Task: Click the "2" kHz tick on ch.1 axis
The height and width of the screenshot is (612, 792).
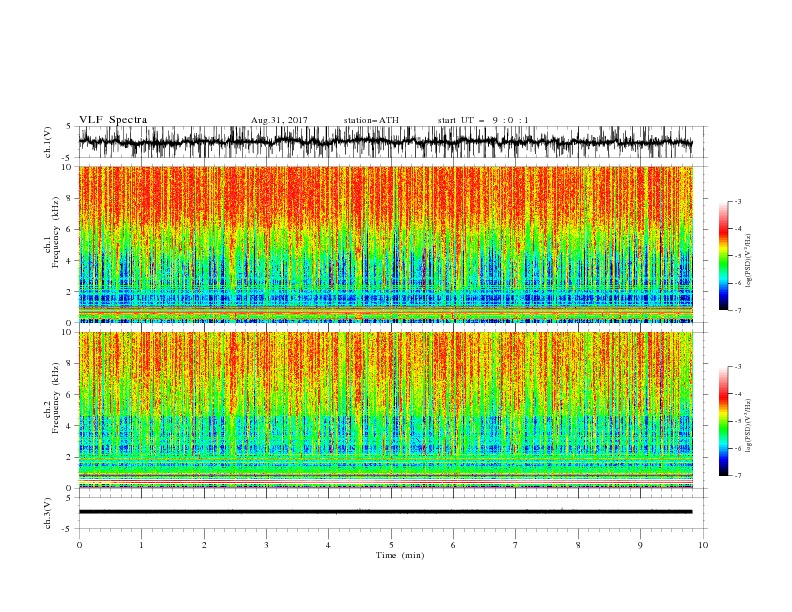Action: tap(69, 291)
